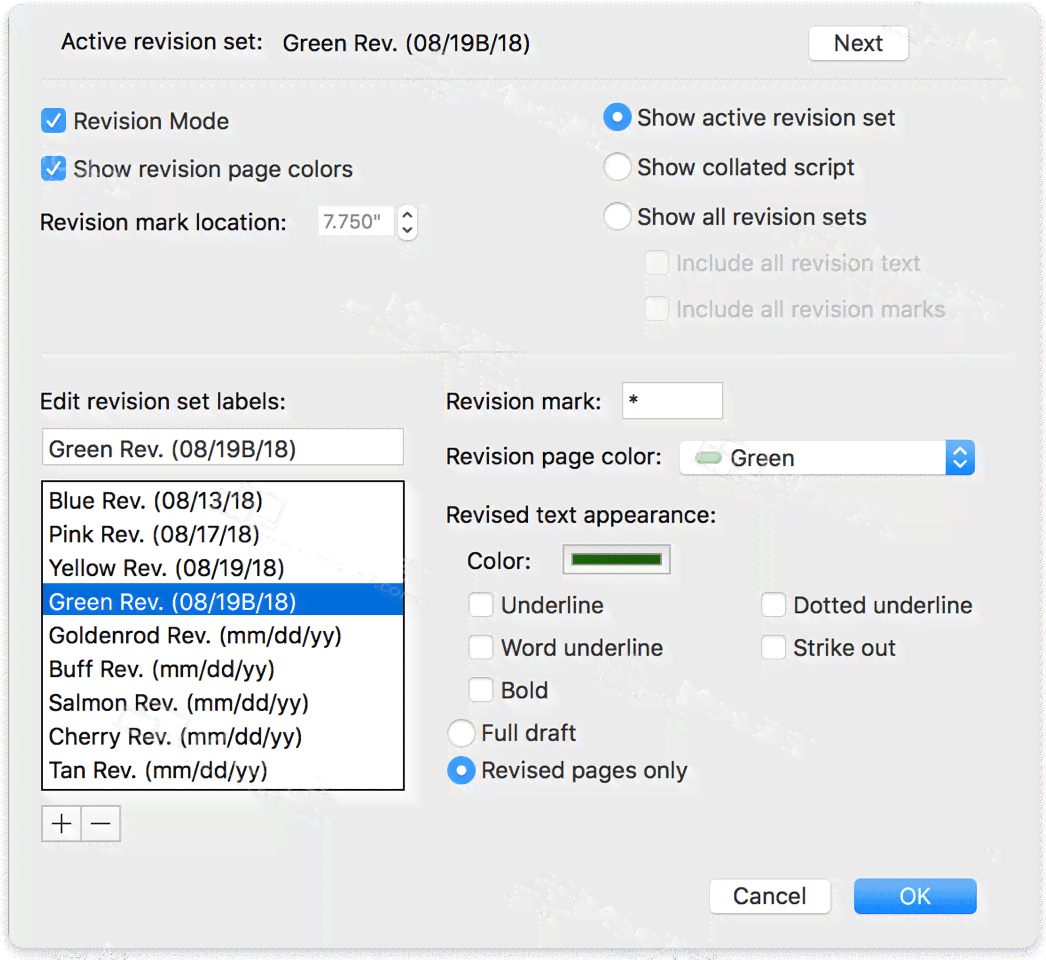Viewport: 1046px width, 960px height.
Task: Select Goldenrod Rev. (mm/dd/yy) row
Action: click(x=223, y=635)
